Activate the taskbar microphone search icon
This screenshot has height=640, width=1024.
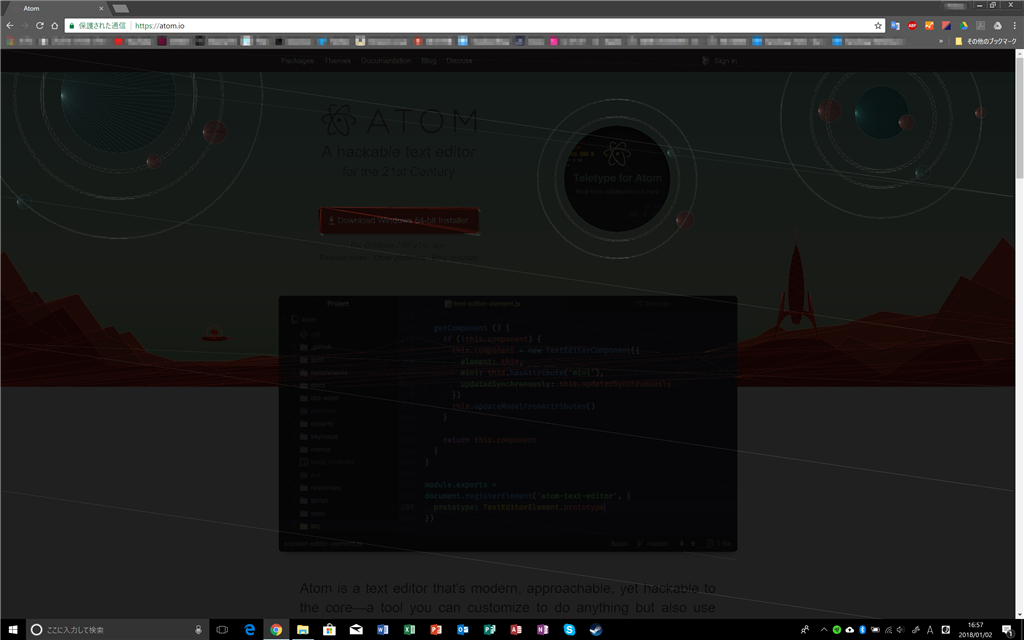[199, 630]
